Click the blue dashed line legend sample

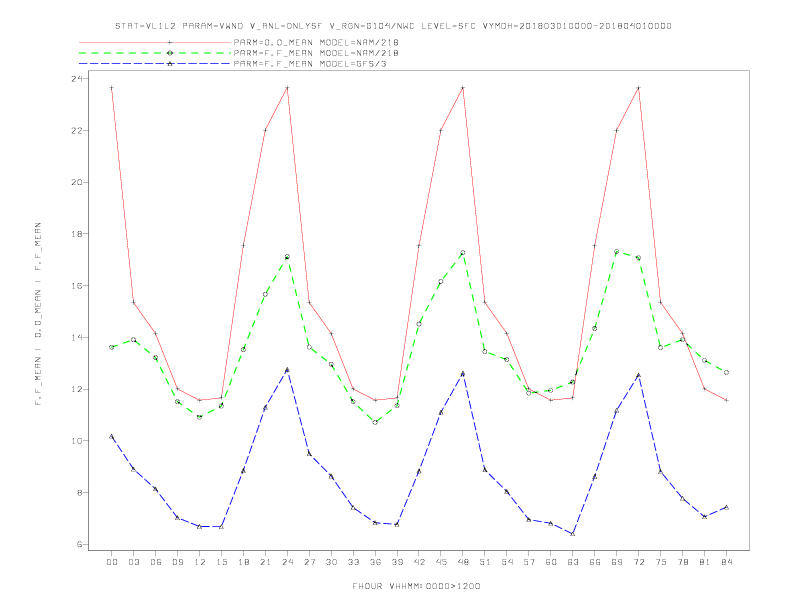coord(155,64)
